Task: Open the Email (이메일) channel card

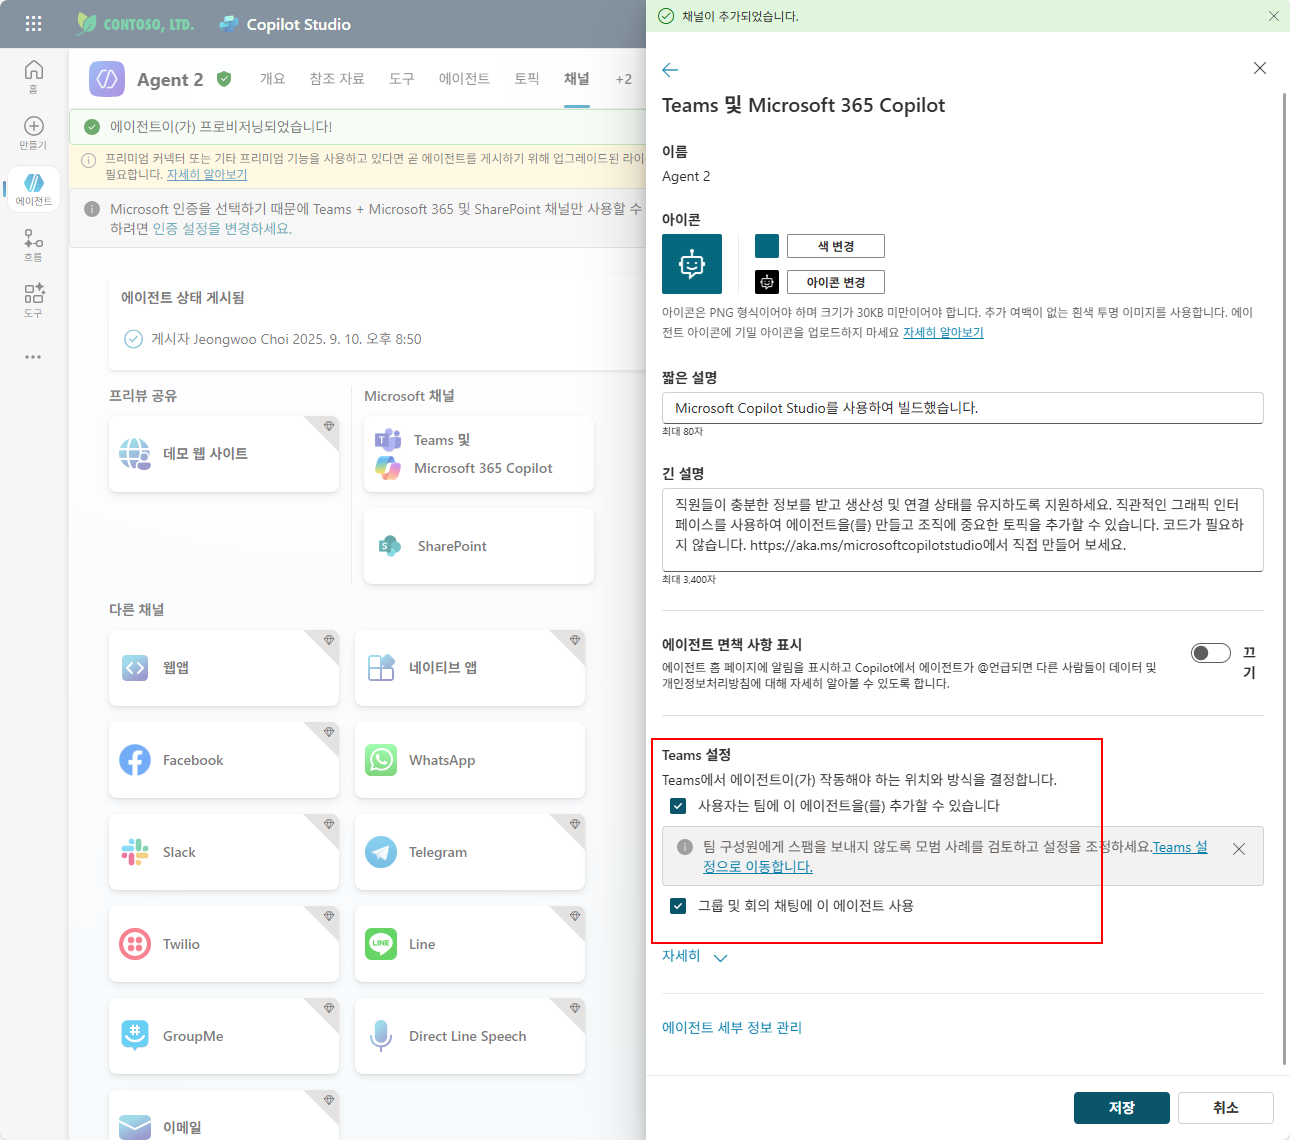Action: [x=224, y=1116]
